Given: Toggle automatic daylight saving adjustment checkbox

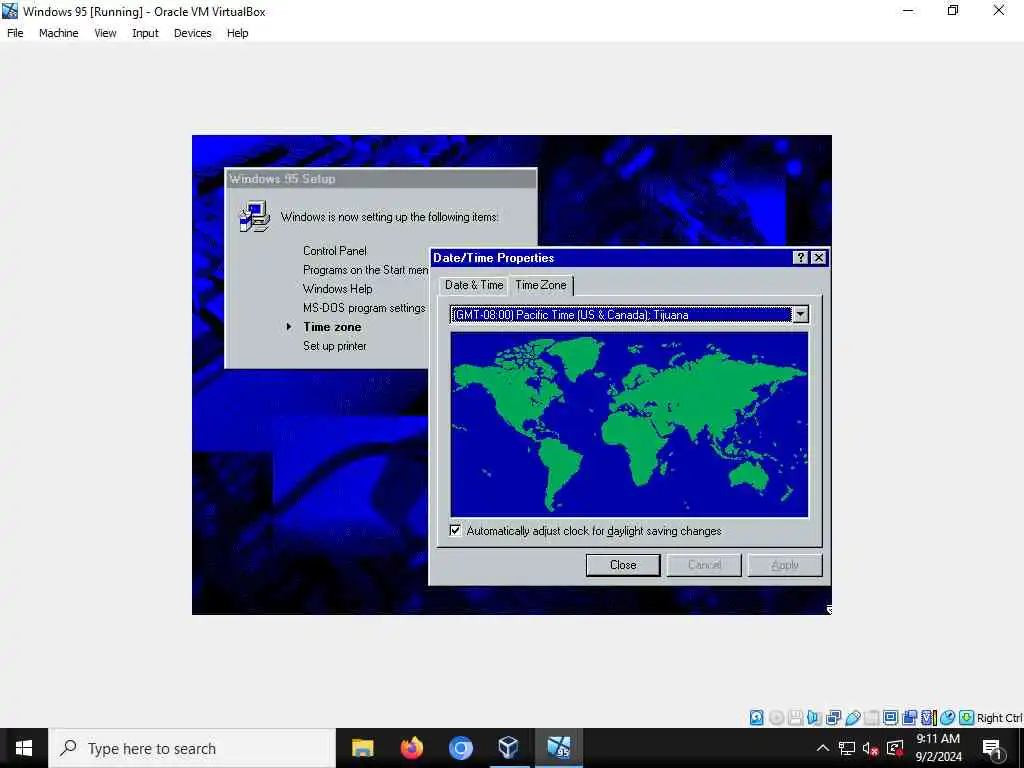Looking at the screenshot, I should [x=455, y=530].
